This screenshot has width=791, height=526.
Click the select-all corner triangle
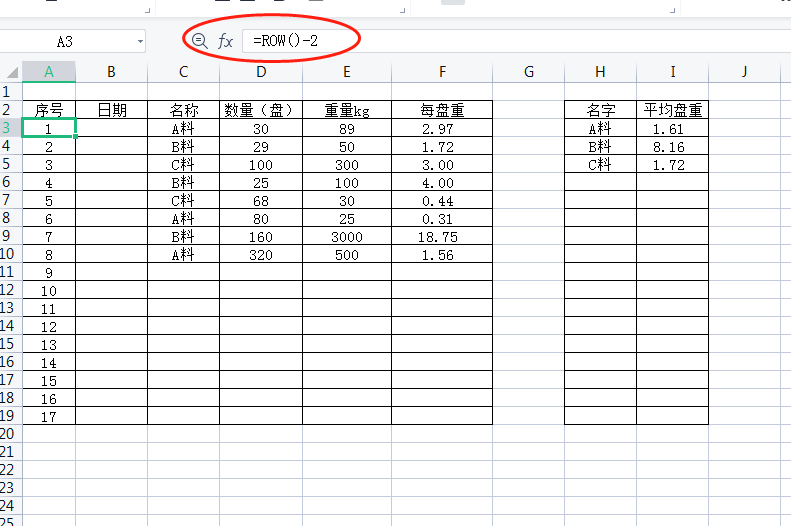(x=12, y=72)
